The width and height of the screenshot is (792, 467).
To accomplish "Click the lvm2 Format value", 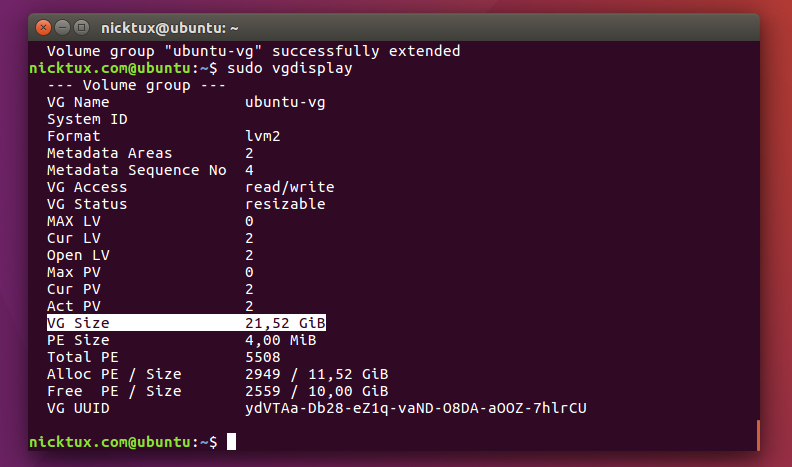I will click(x=262, y=136).
